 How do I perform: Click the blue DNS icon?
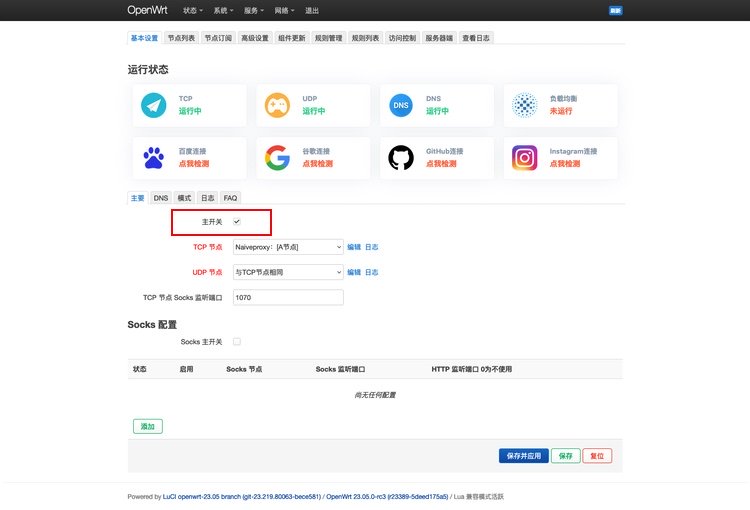pos(401,105)
